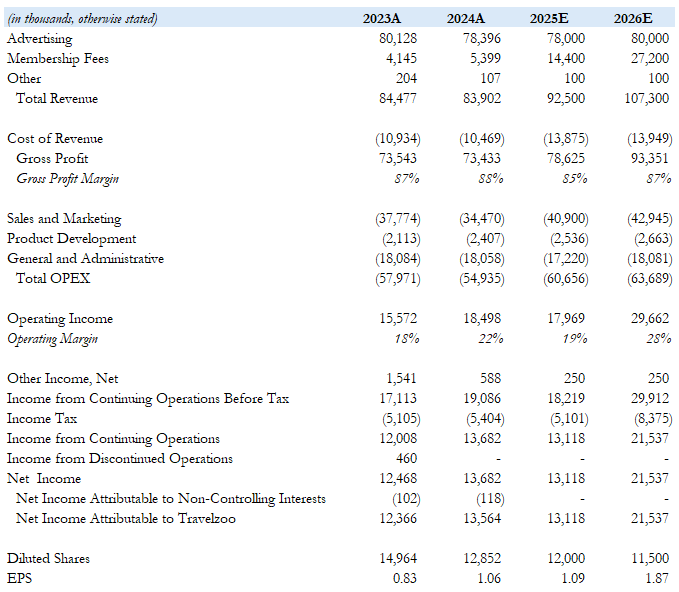Select Advertising value 80,128
This screenshot has height=592, width=679.
(x=398, y=39)
